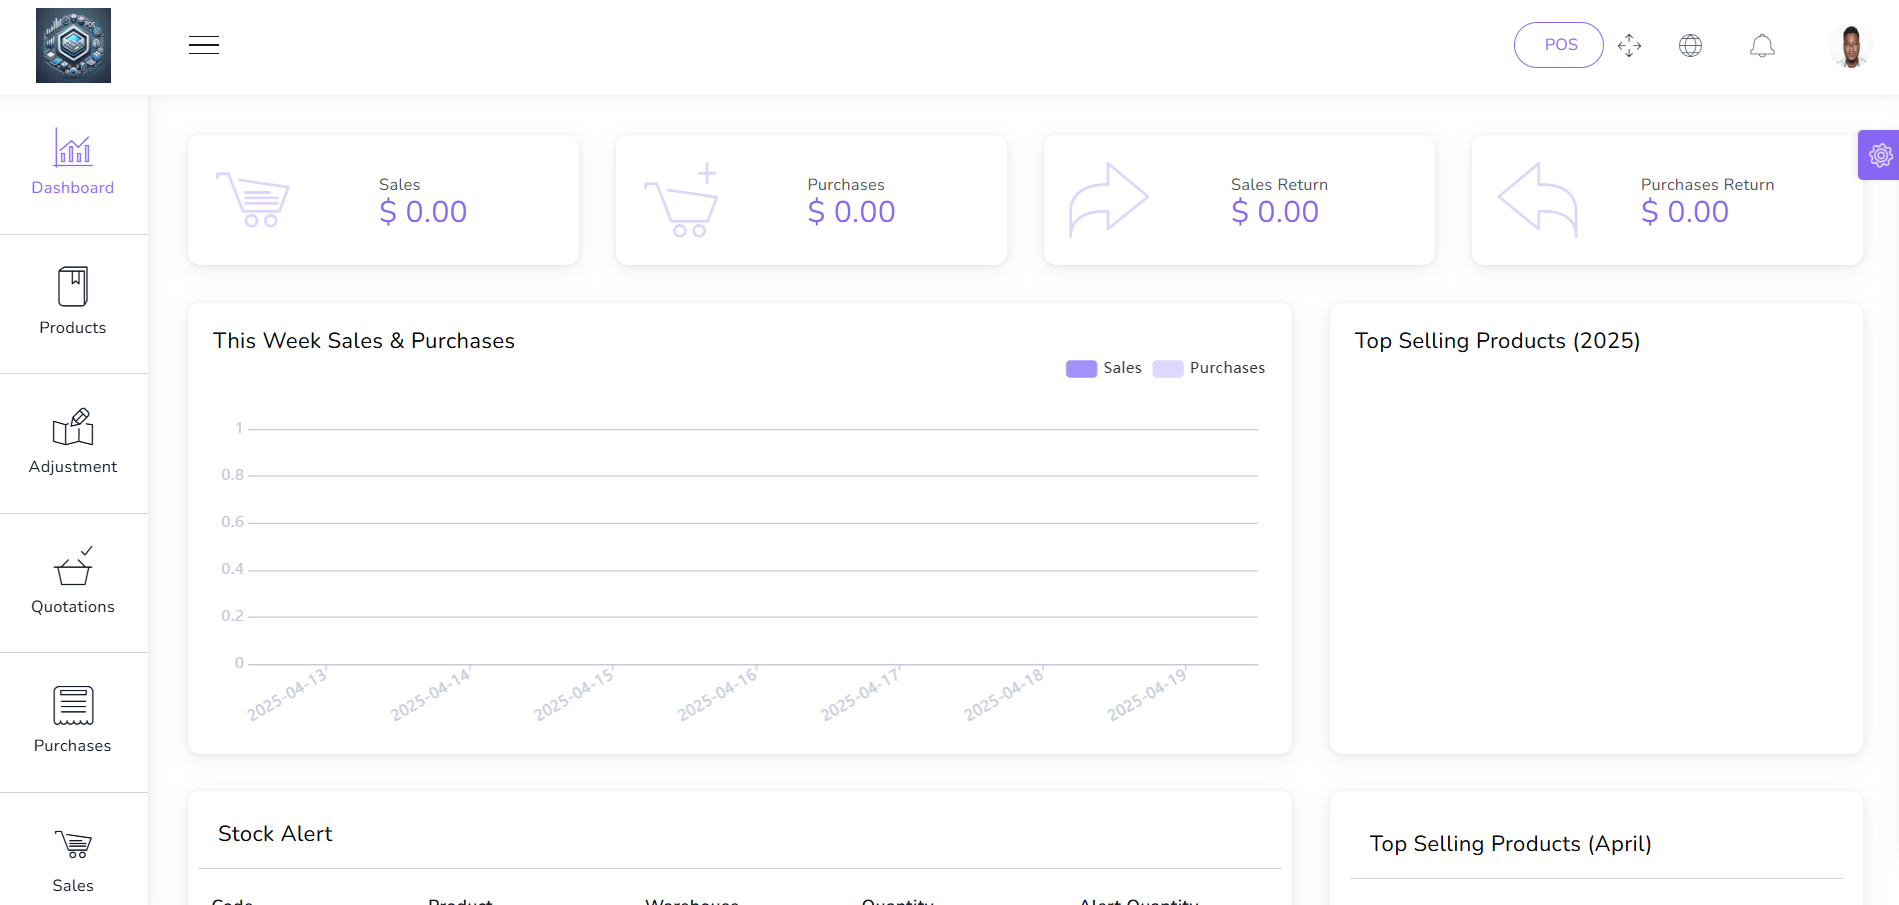Toggle Purchases series in chart legend
The height and width of the screenshot is (905, 1899).
click(1208, 368)
